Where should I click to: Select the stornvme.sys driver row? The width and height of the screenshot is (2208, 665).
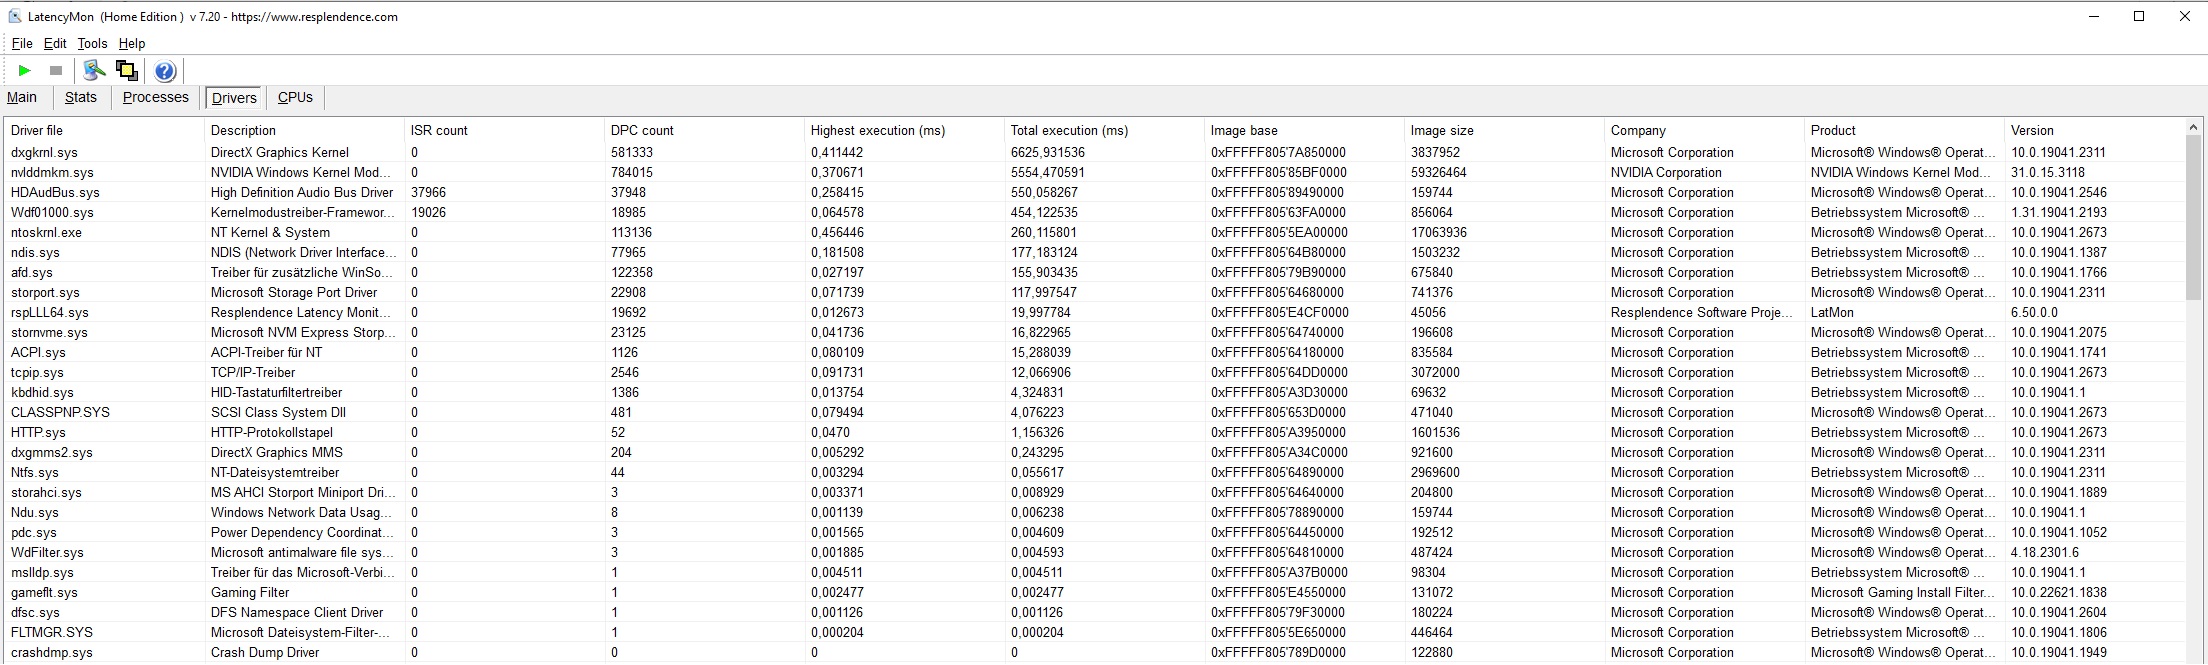click(x=1095, y=332)
